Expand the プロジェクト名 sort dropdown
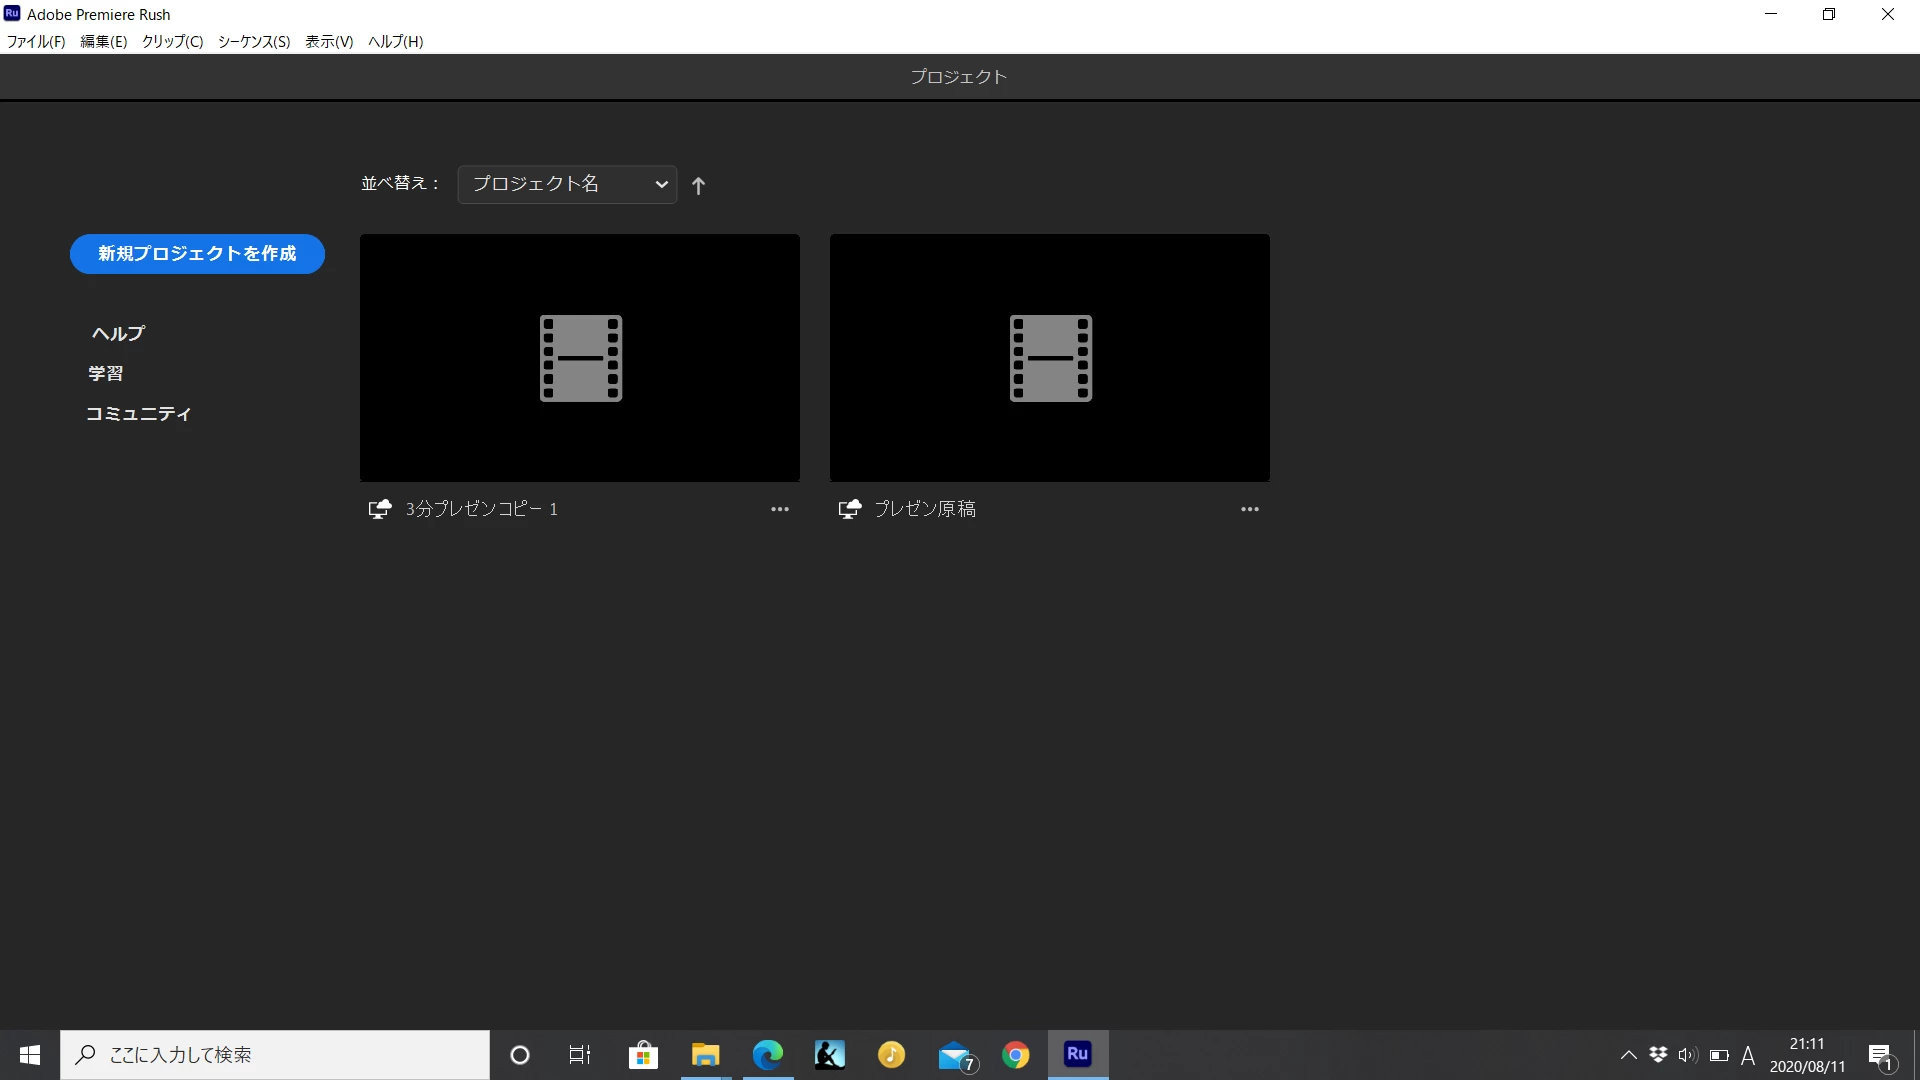Screen dimensions: 1920x1080 pos(567,184)
